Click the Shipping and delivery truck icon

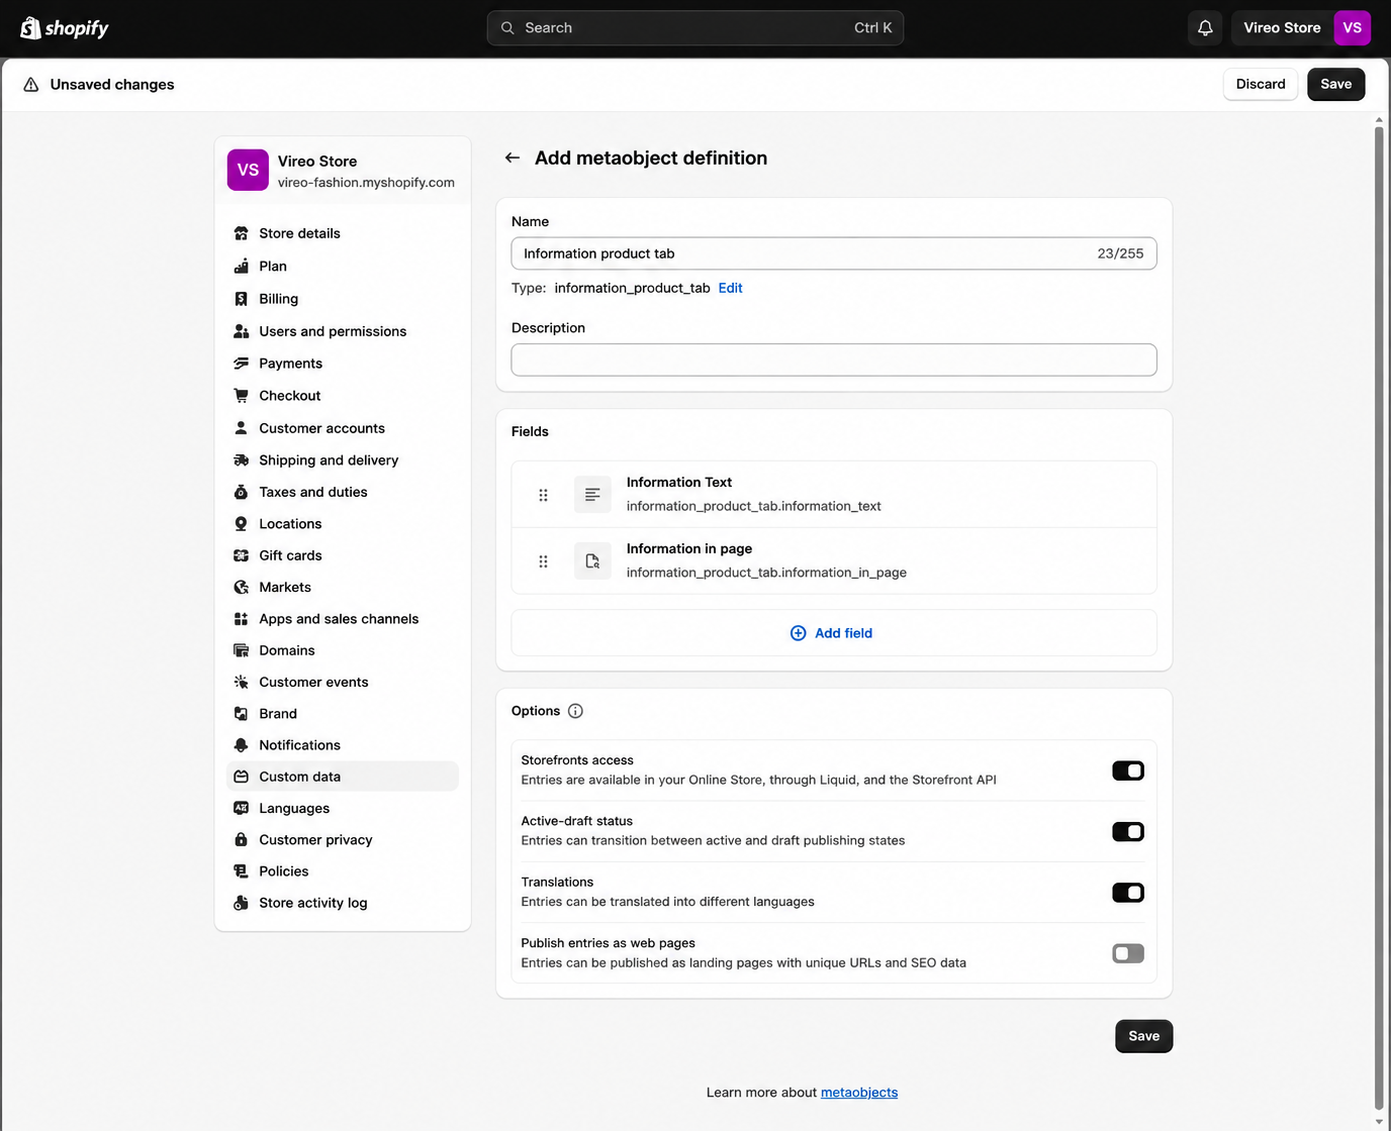point(241,460)
